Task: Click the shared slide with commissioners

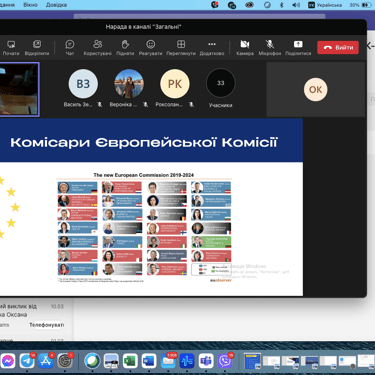Action: (x=151, y=207)
